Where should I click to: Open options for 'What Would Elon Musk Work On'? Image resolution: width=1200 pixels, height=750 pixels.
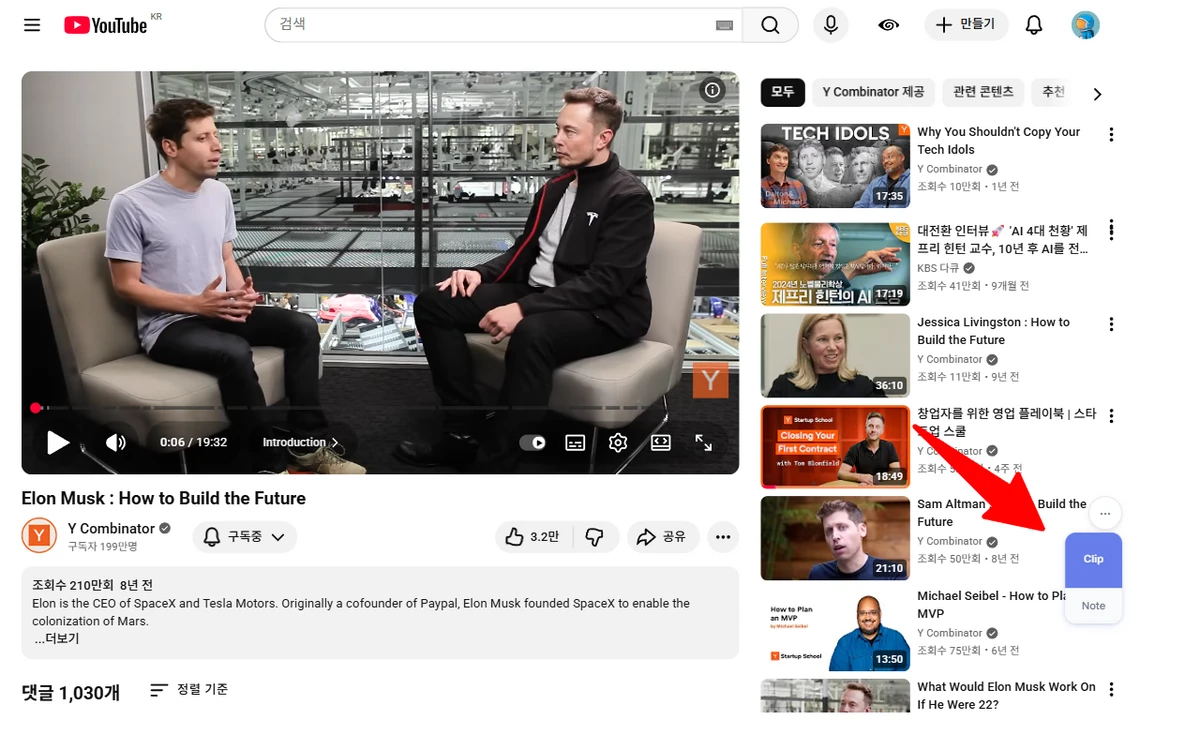click(1111, 689)
